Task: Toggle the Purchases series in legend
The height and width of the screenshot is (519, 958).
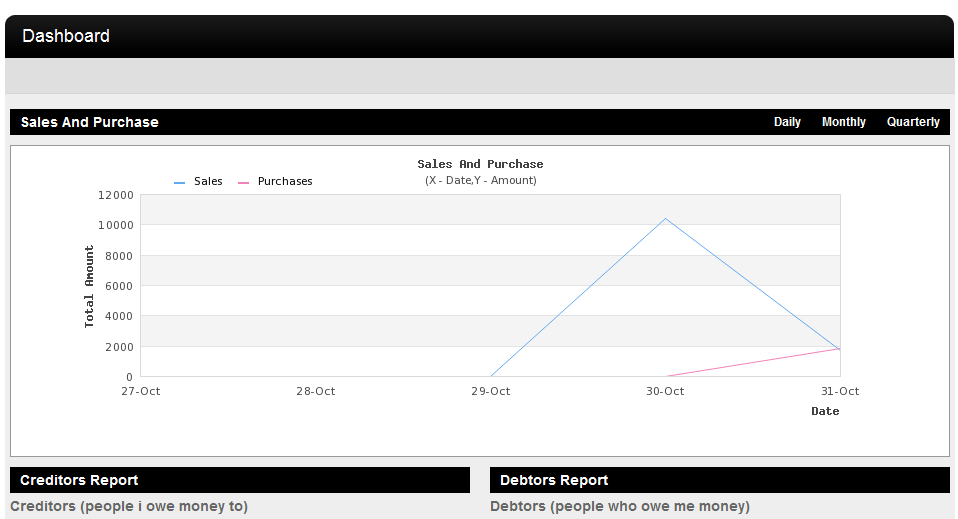Action: pos(285,182)
